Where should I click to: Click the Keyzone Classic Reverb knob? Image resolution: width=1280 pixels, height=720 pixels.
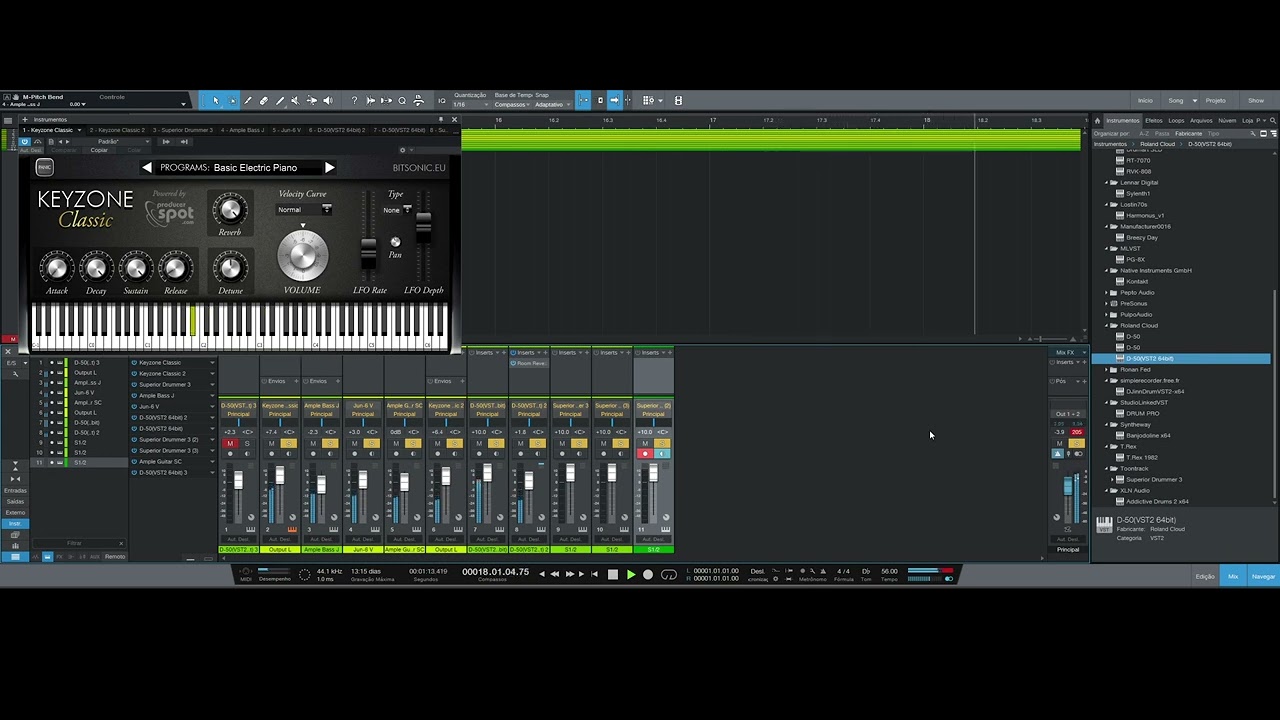[230, 210]
